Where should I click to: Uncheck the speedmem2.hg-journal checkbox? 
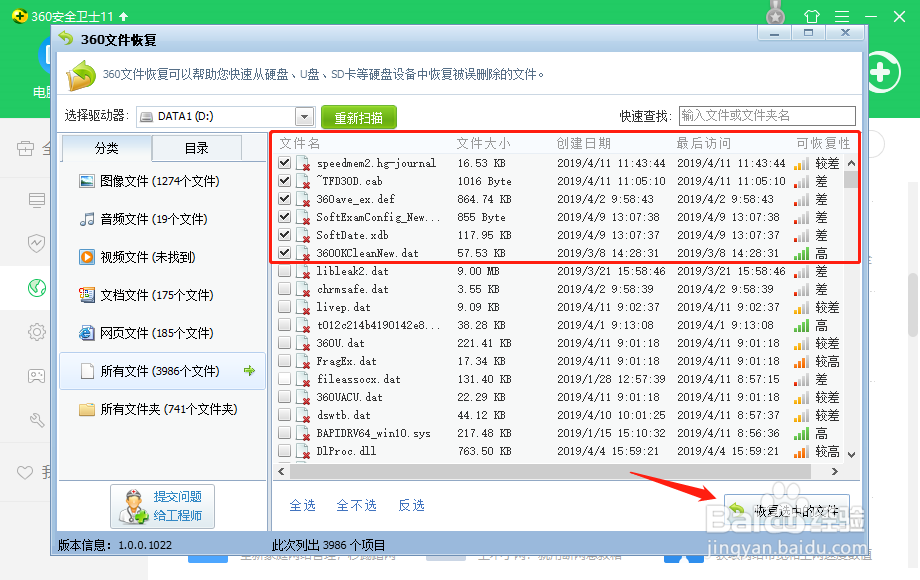pos(285,162)
